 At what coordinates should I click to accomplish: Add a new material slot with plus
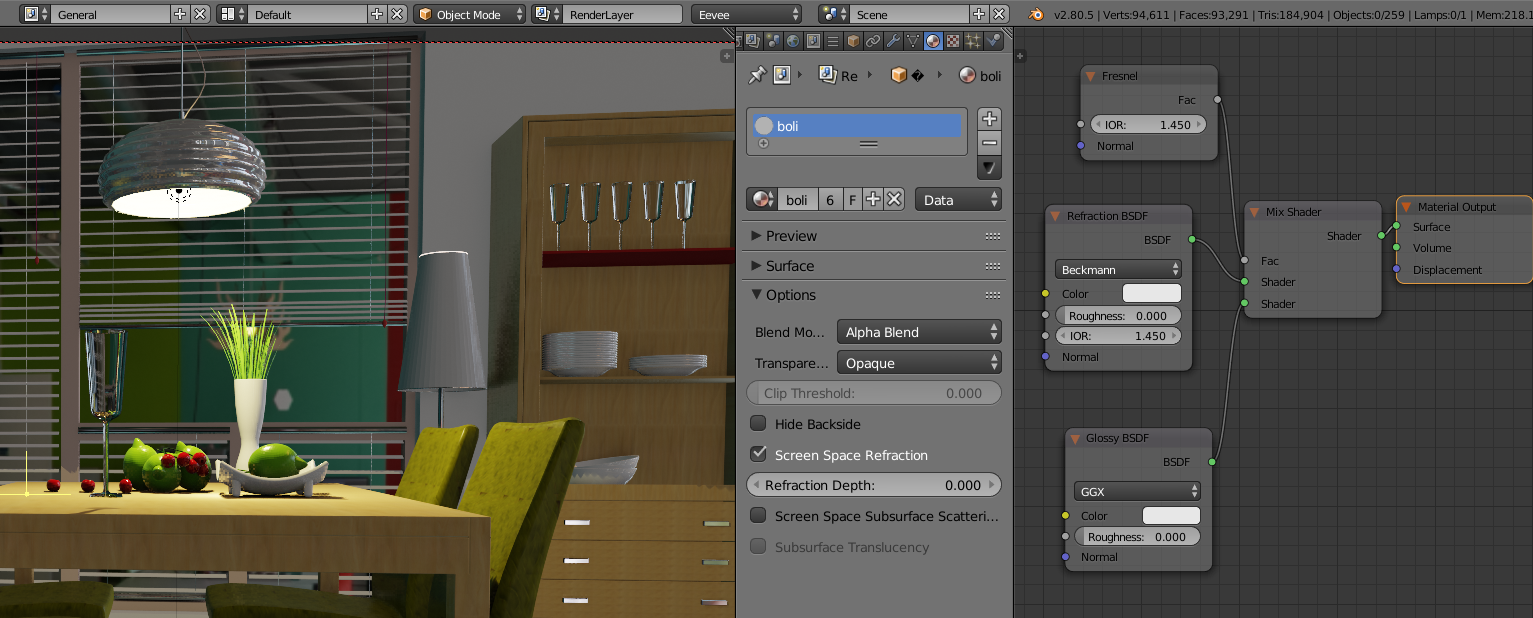click(989, 119)
